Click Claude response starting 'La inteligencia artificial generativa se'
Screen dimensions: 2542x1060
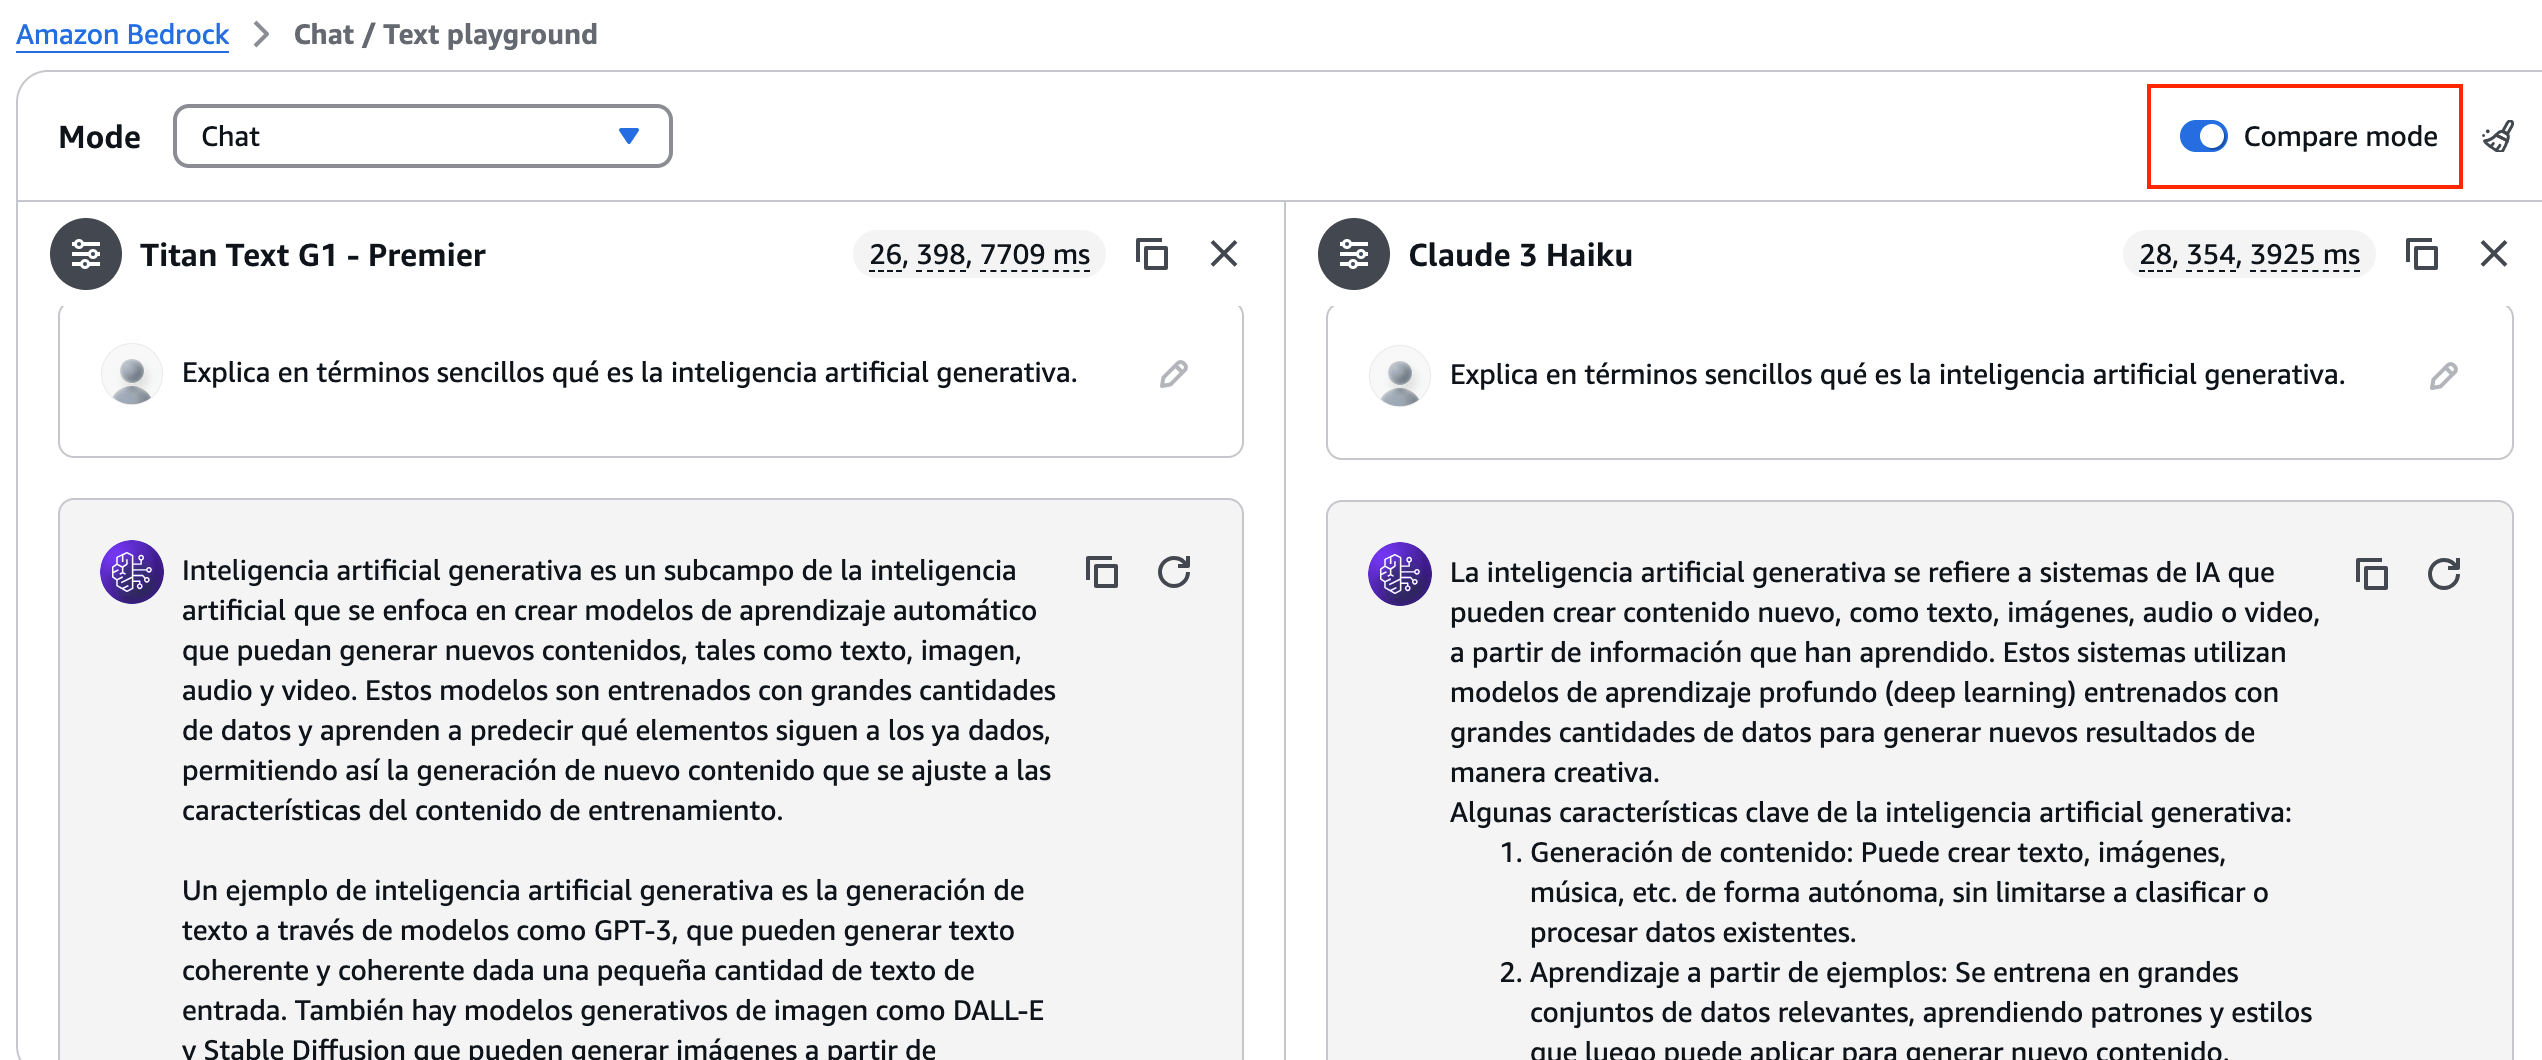pos(1885,672)
